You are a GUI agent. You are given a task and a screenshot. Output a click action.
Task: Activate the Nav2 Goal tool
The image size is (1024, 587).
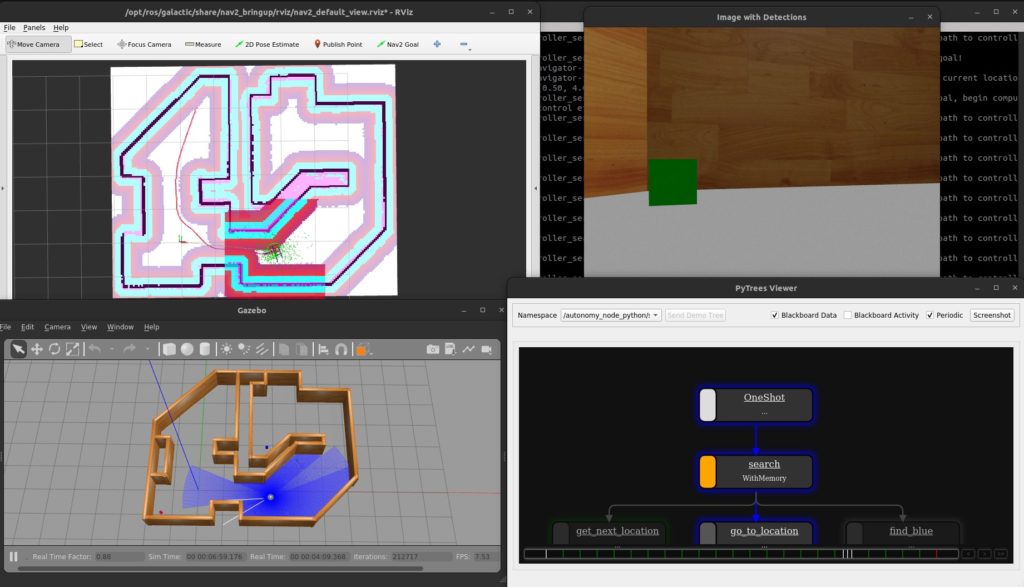click(398, 44)
